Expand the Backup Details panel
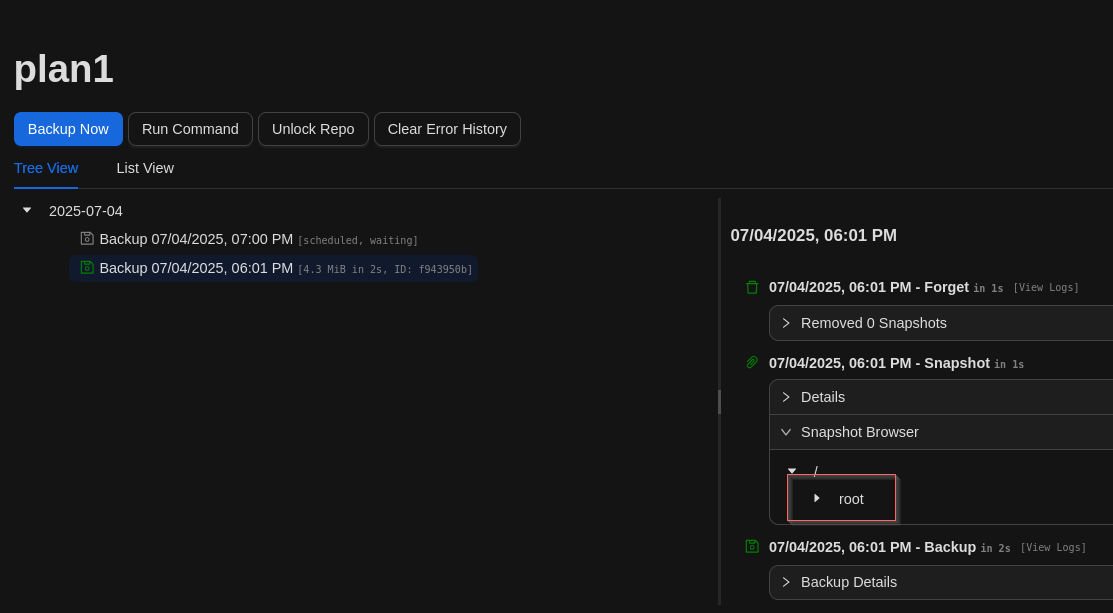 [786, 582]
